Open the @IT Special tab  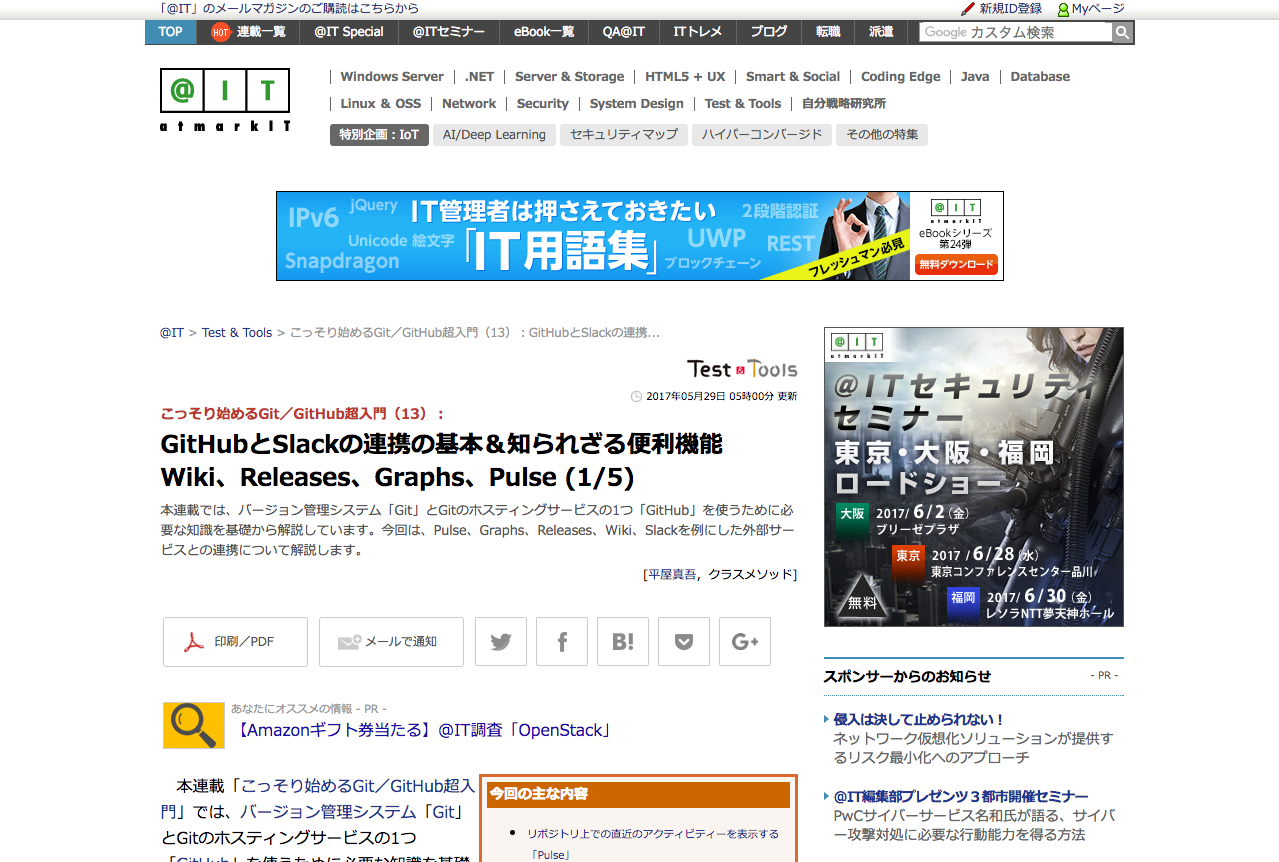pos(349,32)
